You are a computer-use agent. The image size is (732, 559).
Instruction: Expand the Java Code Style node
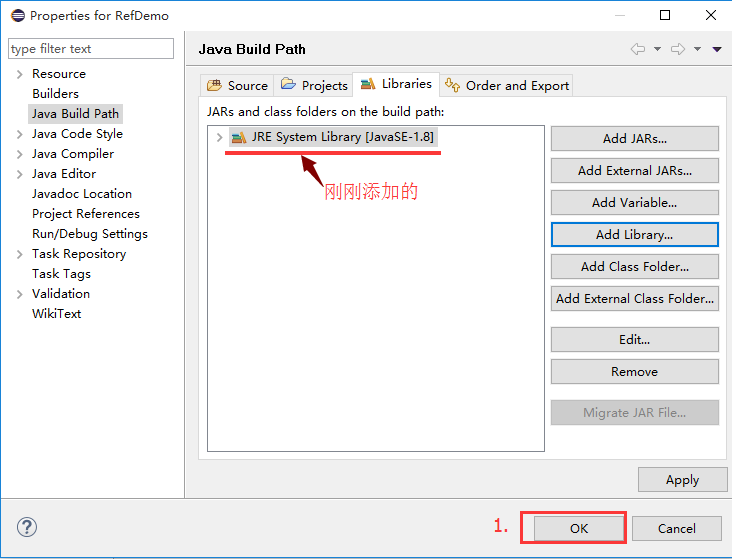(x=20, y=134)
